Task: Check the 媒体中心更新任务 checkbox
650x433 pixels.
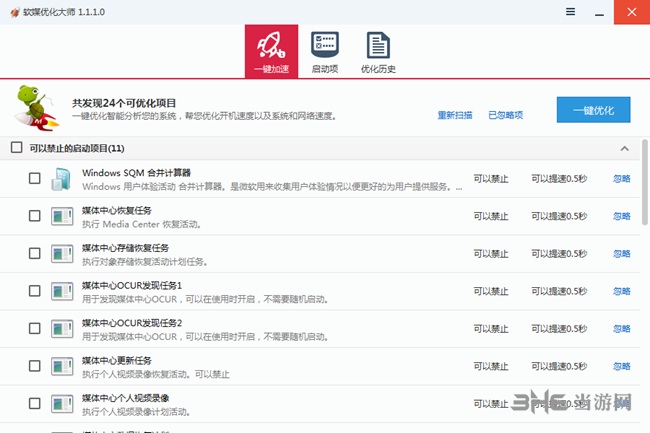Action: 35,366
